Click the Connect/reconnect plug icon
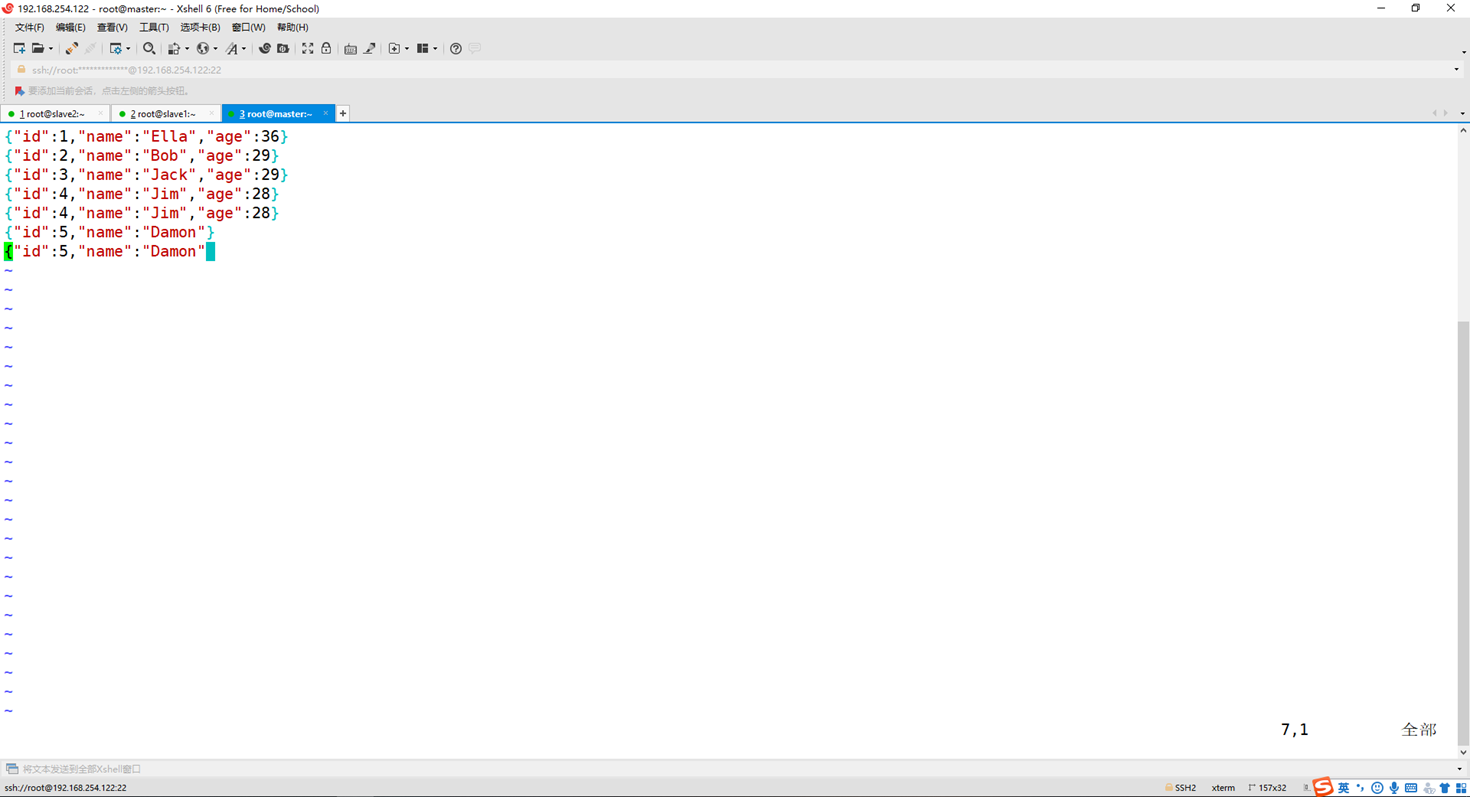Screen dimensions: 1470x797 click(x=71, y=48)
